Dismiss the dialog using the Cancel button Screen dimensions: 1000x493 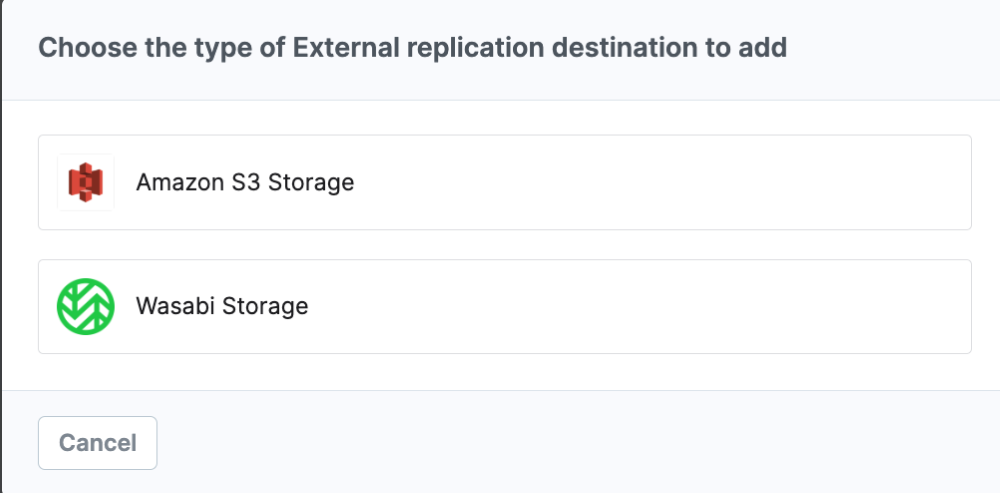pos(98,443)
